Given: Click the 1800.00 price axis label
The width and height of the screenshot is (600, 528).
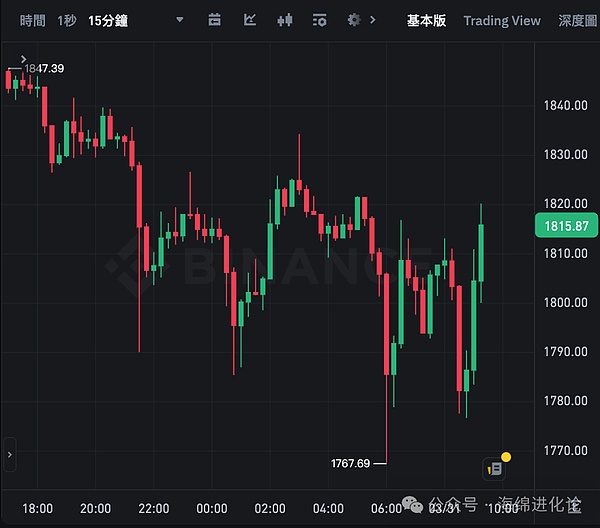Looking at the screenshot, I should 564,303.
